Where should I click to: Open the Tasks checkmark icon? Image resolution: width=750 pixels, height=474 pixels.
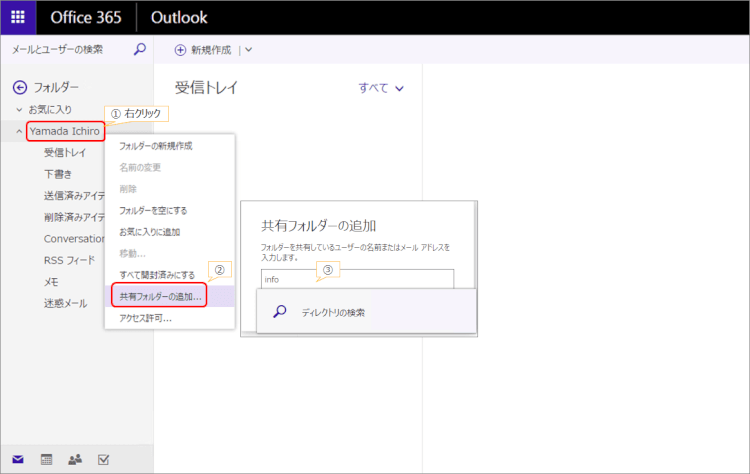[x=103, y=460]
